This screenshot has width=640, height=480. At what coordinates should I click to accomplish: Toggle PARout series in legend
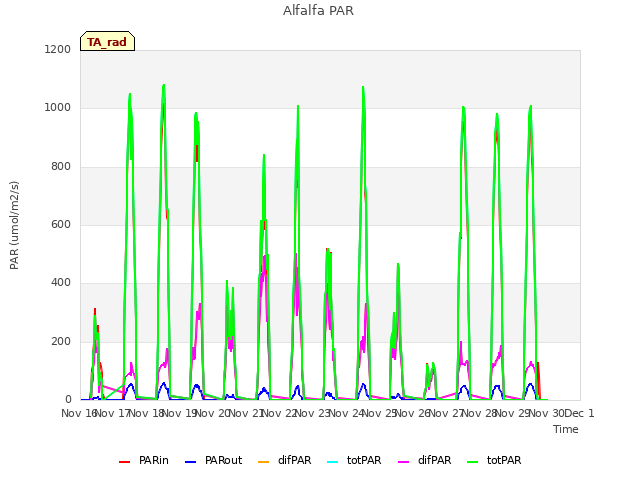224,460
